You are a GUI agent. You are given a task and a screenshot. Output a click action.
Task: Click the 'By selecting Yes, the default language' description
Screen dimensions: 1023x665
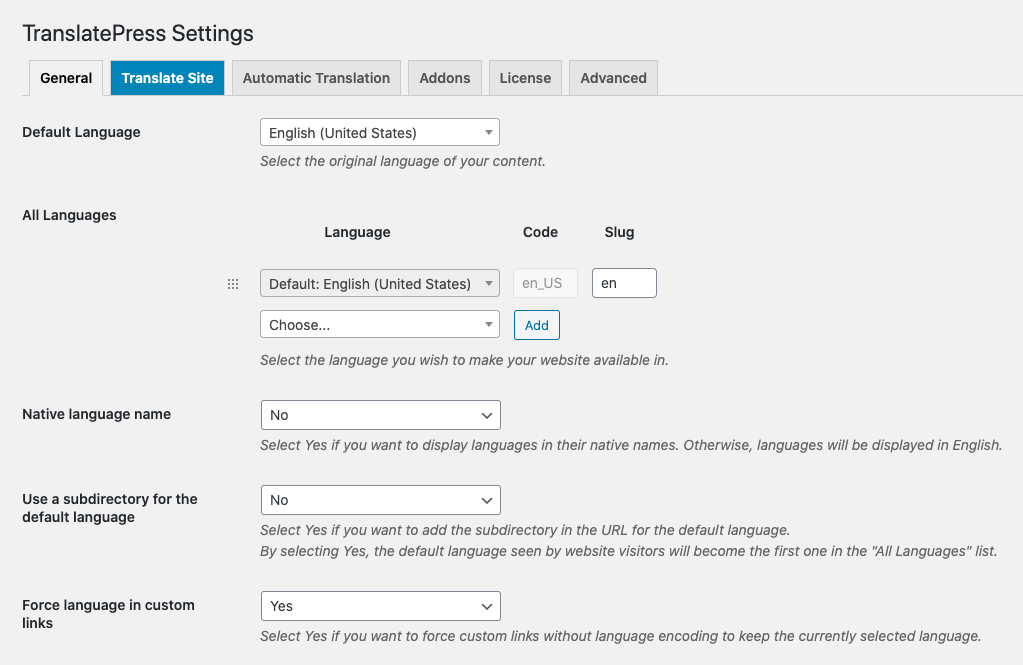tap(629, 551)
